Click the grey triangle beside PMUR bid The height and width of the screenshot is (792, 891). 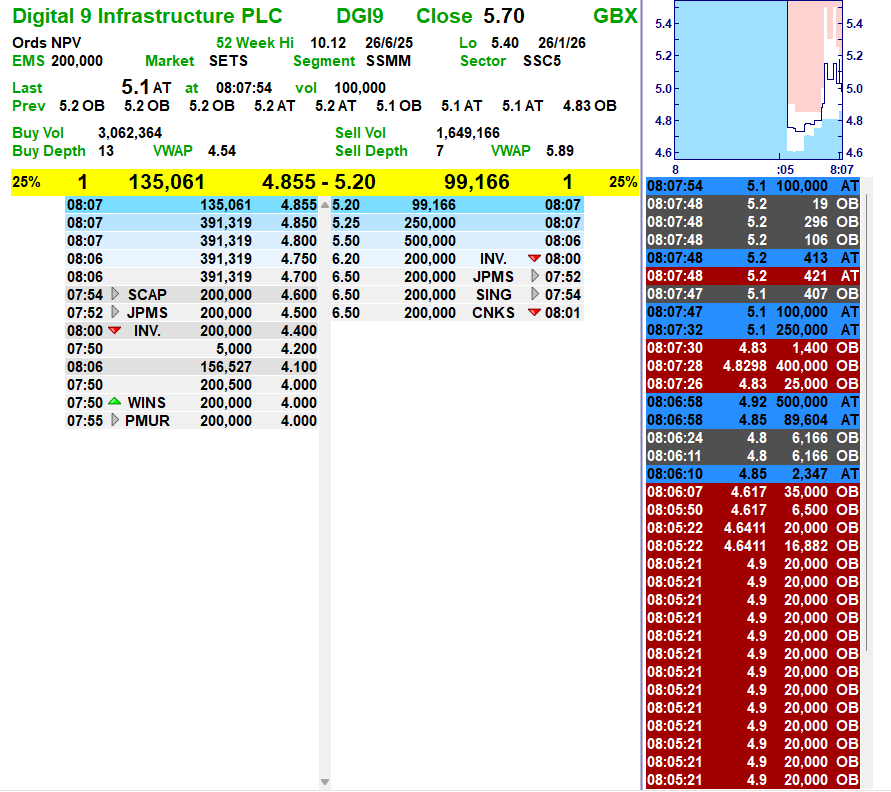(115, 421)
